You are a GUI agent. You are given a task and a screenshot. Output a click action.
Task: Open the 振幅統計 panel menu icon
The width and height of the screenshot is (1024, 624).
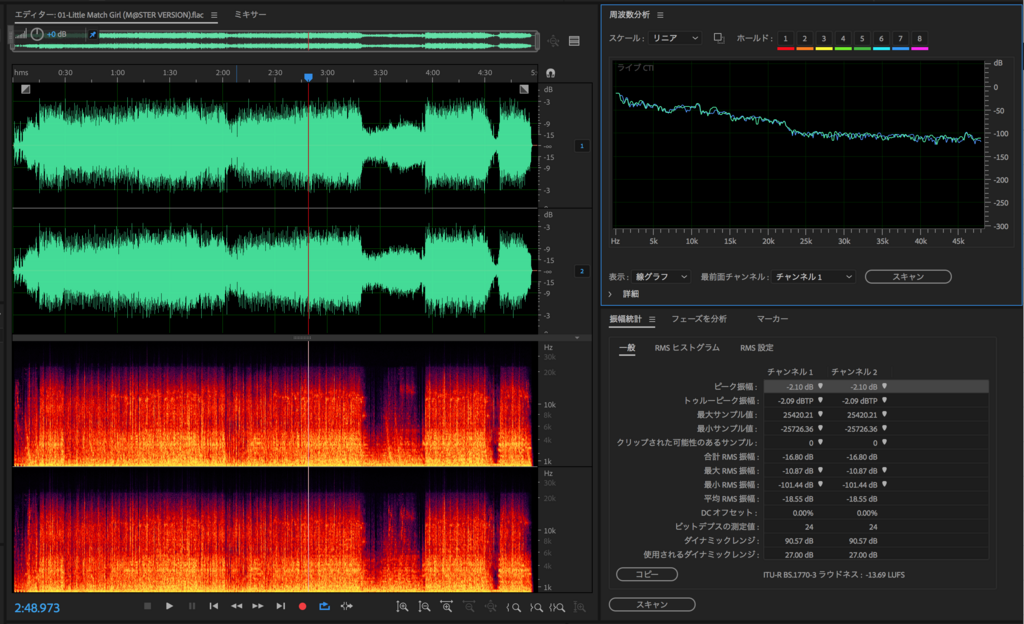click(652, 319)
